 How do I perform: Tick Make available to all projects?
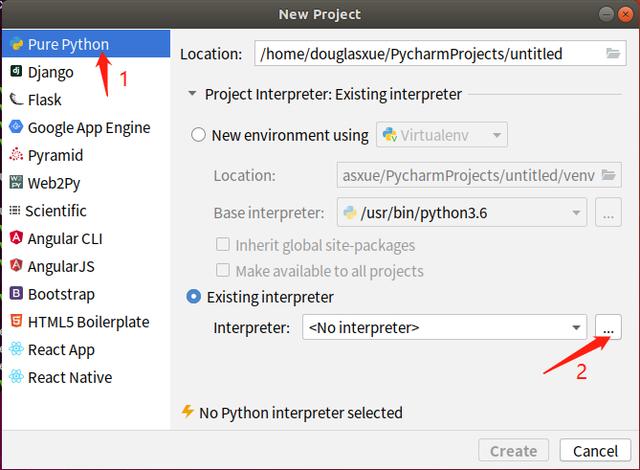(222, 270)
